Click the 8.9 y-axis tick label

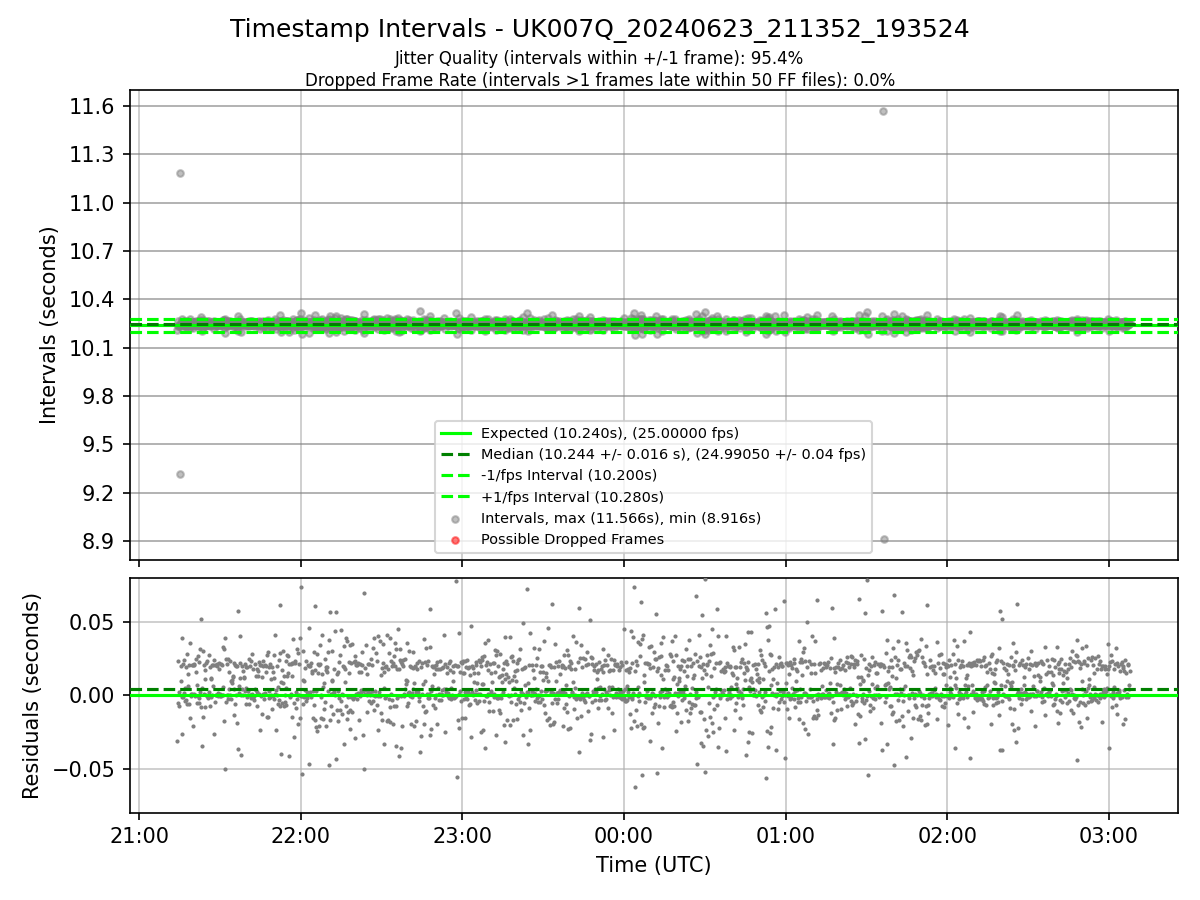click(98, 542)
